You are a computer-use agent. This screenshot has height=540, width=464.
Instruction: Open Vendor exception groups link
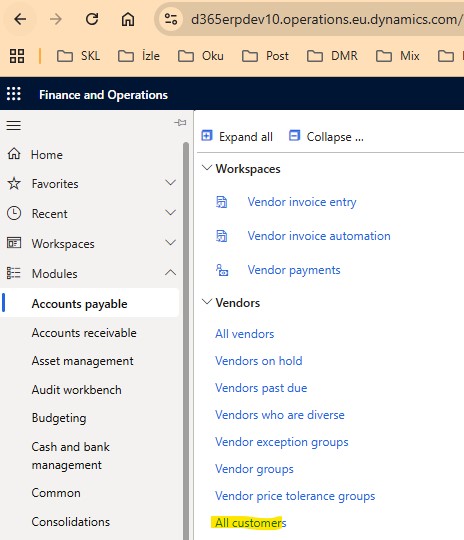(x=282, y=442)
